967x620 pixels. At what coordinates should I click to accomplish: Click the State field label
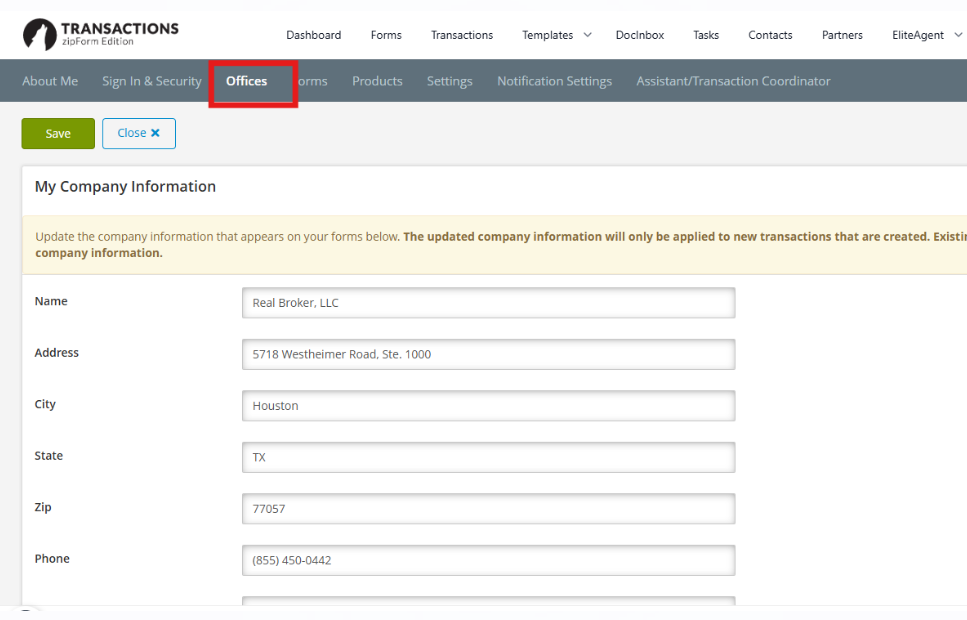click(x=49, y=455)
